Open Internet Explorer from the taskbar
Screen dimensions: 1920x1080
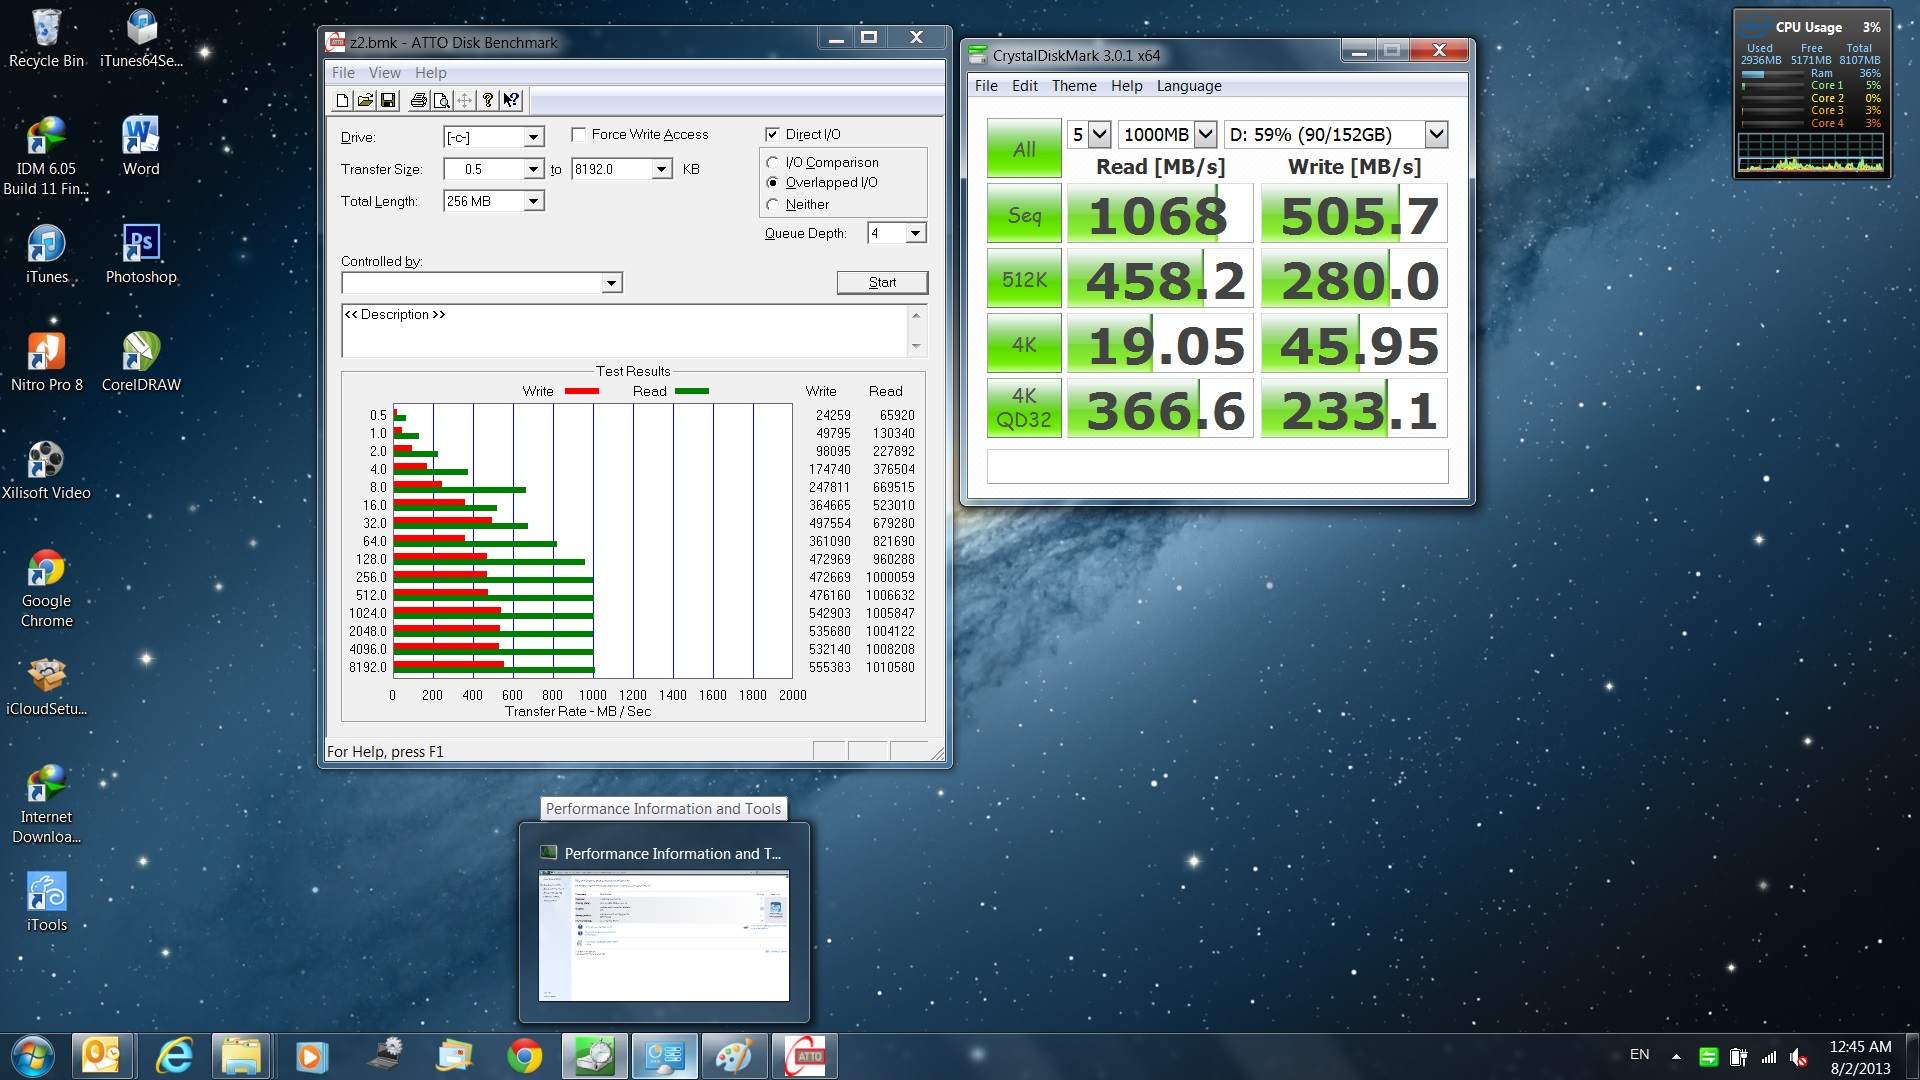(x=174, y=1056)
